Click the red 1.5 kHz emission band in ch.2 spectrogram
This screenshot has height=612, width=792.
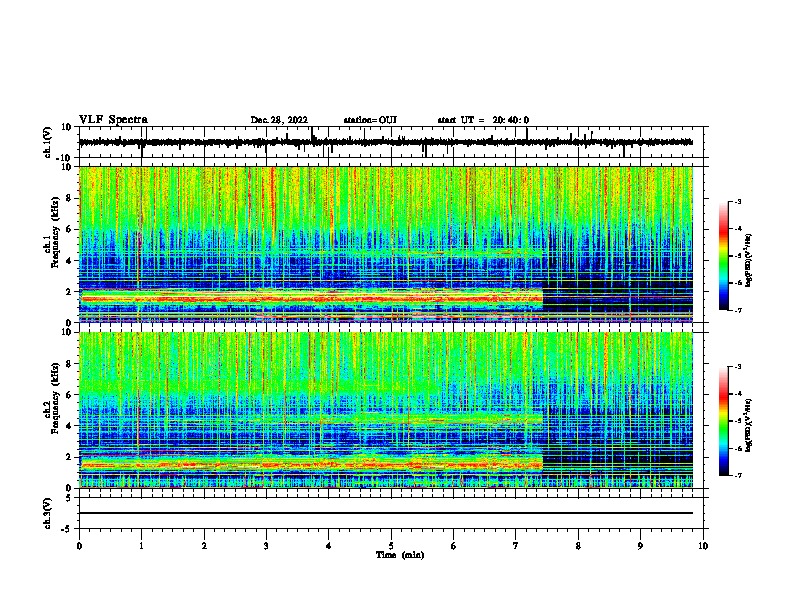[x=311, y=465]
